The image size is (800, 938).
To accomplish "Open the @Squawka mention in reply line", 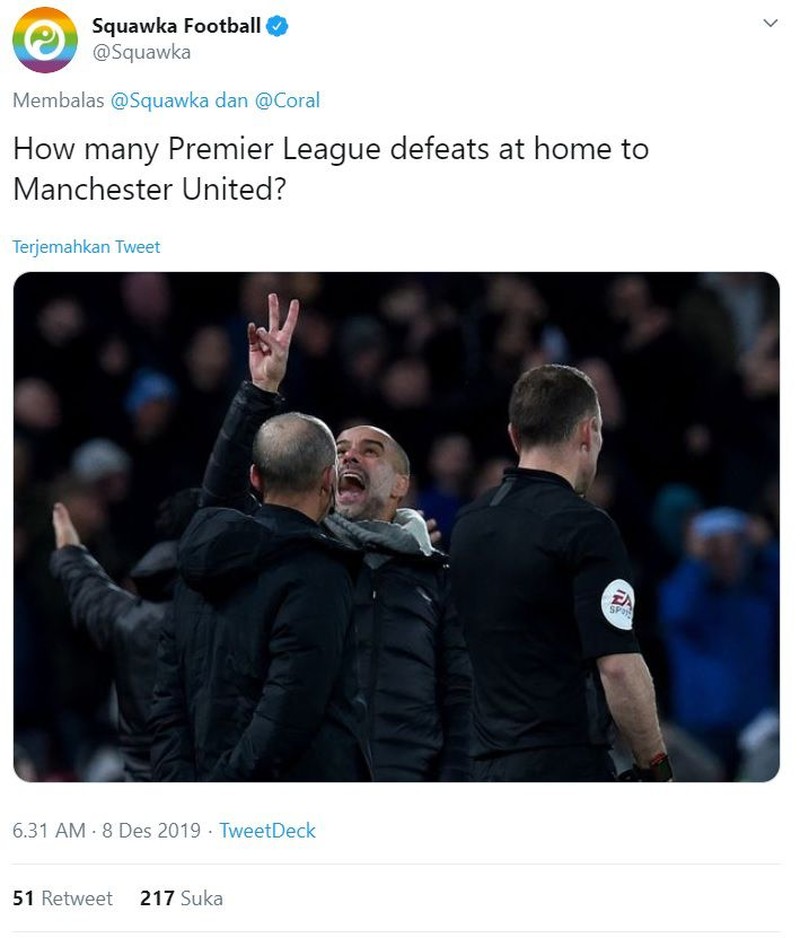I will (x=152, y=100).
